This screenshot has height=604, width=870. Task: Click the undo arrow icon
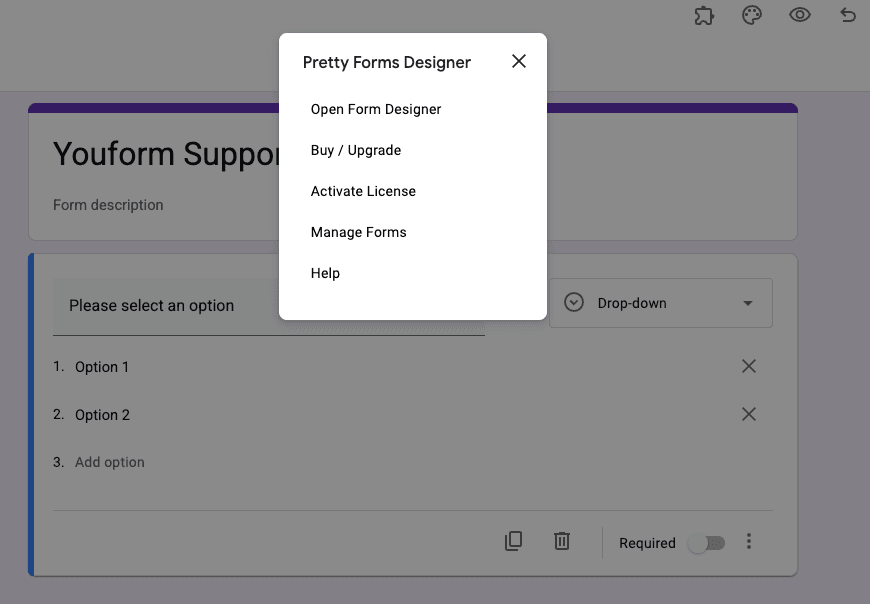848,15
